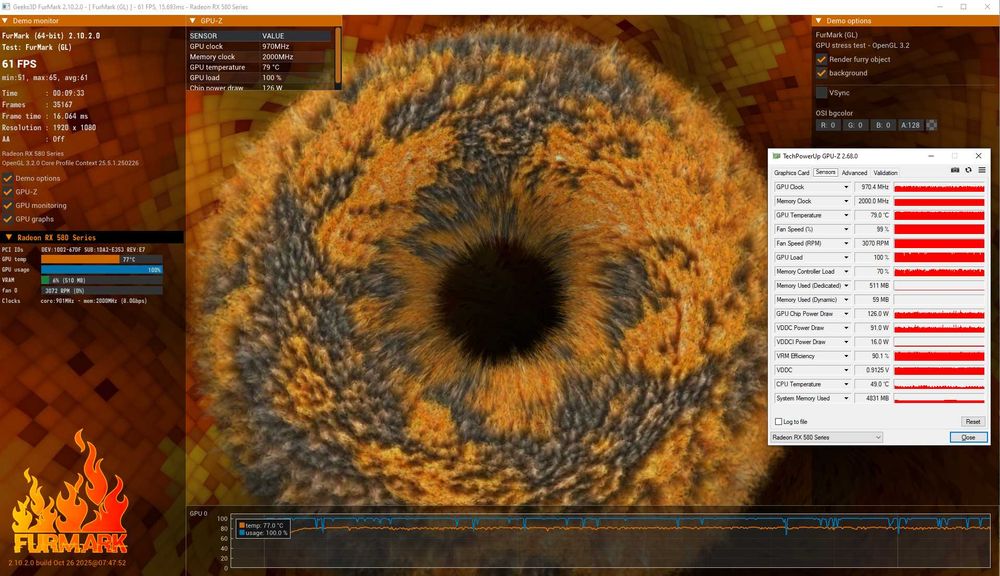Image resolution: width=1000 pixels, height=576 pixels.
Task: Adjust the R: 0 bgcolor field
Action: coord(827,125)
